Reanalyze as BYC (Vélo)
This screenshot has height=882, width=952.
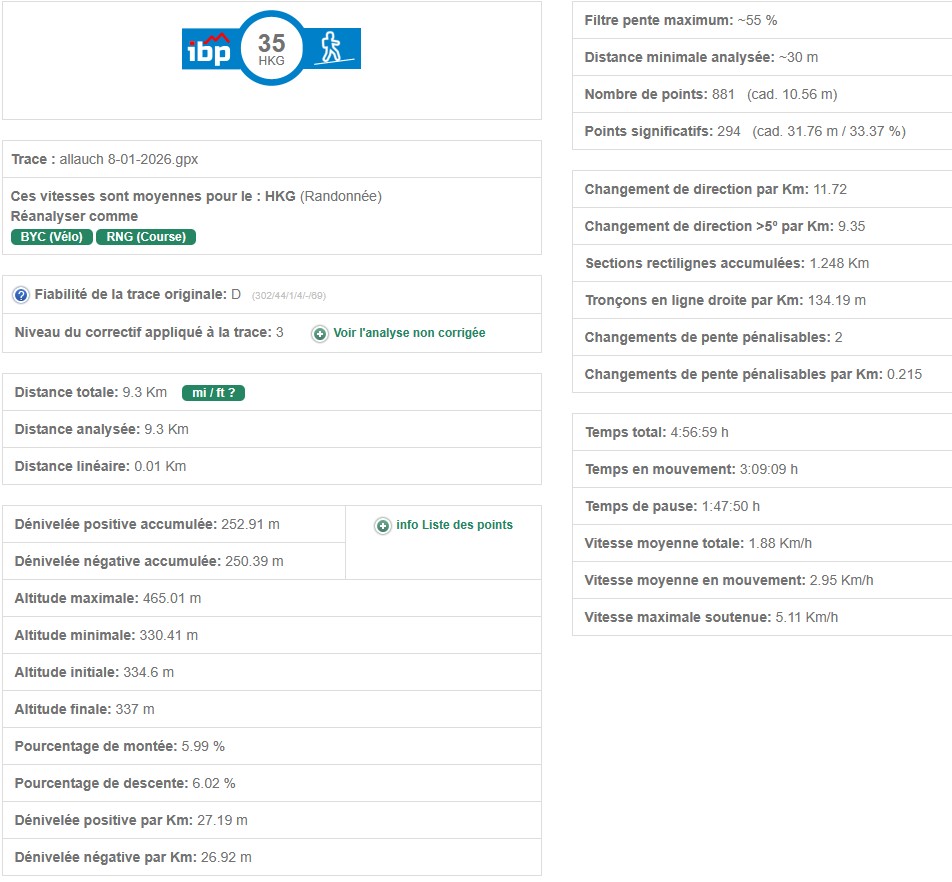52,237
